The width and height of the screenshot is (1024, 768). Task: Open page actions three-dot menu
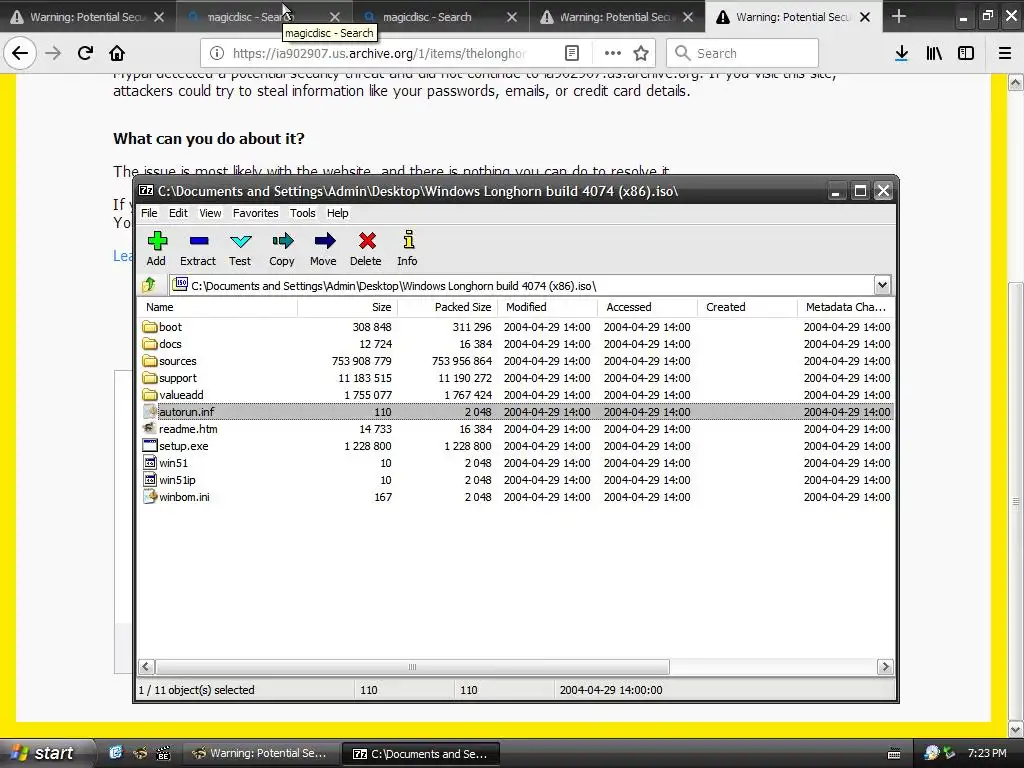click(613, 53)
